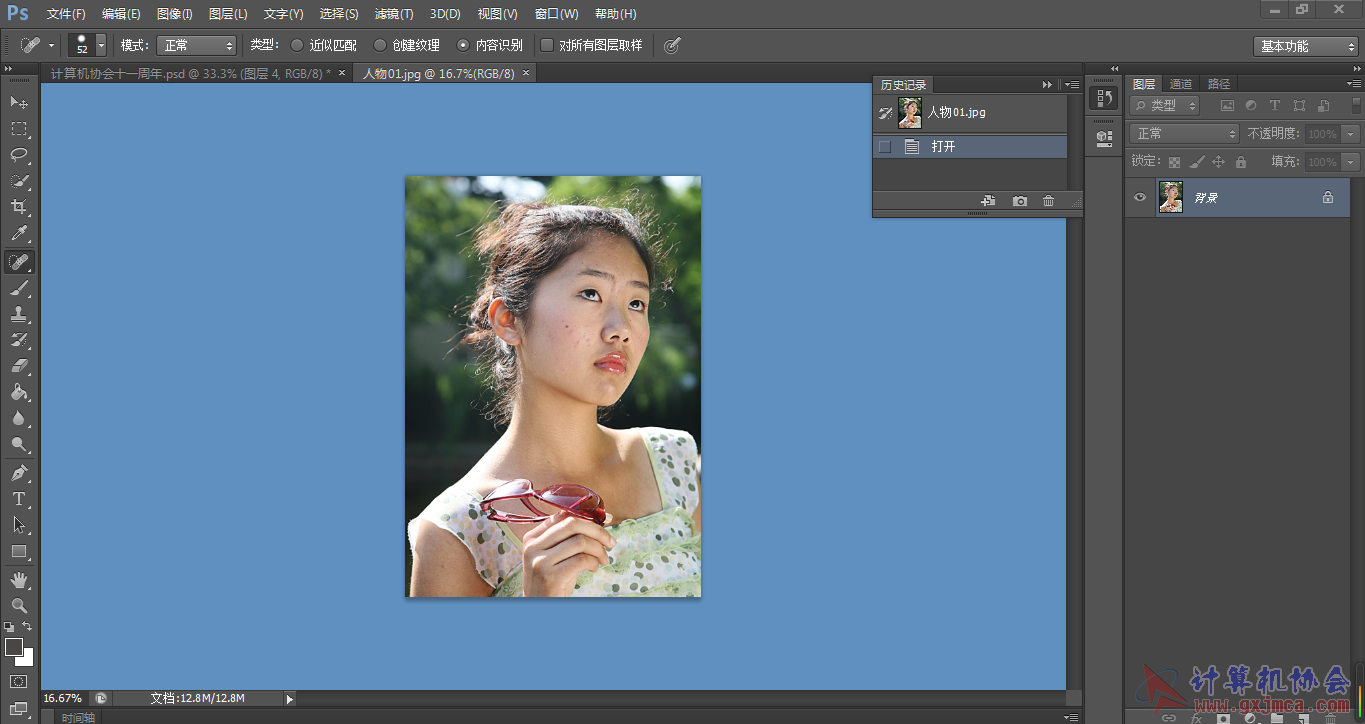
Task: Open History panel flyout menu
Action: pos(1072,85)
